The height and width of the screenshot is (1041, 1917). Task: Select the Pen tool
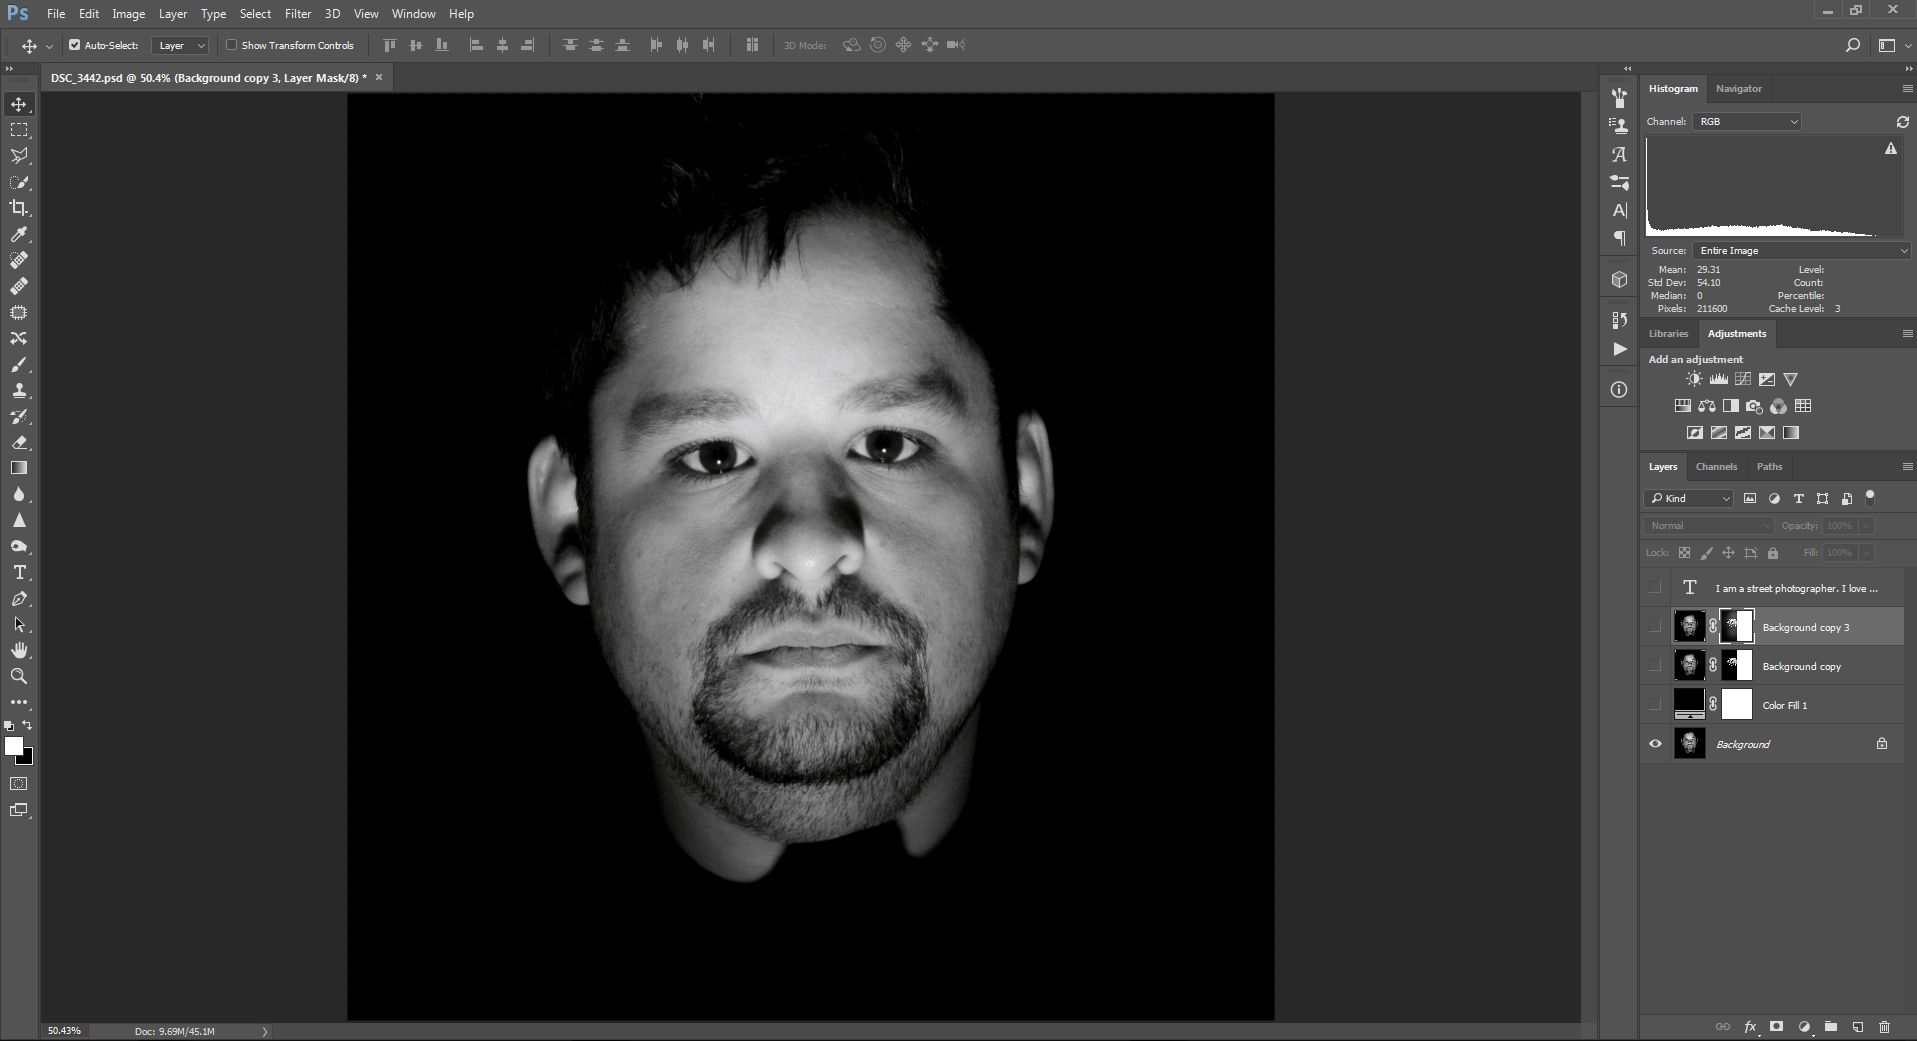pos(19,598)
